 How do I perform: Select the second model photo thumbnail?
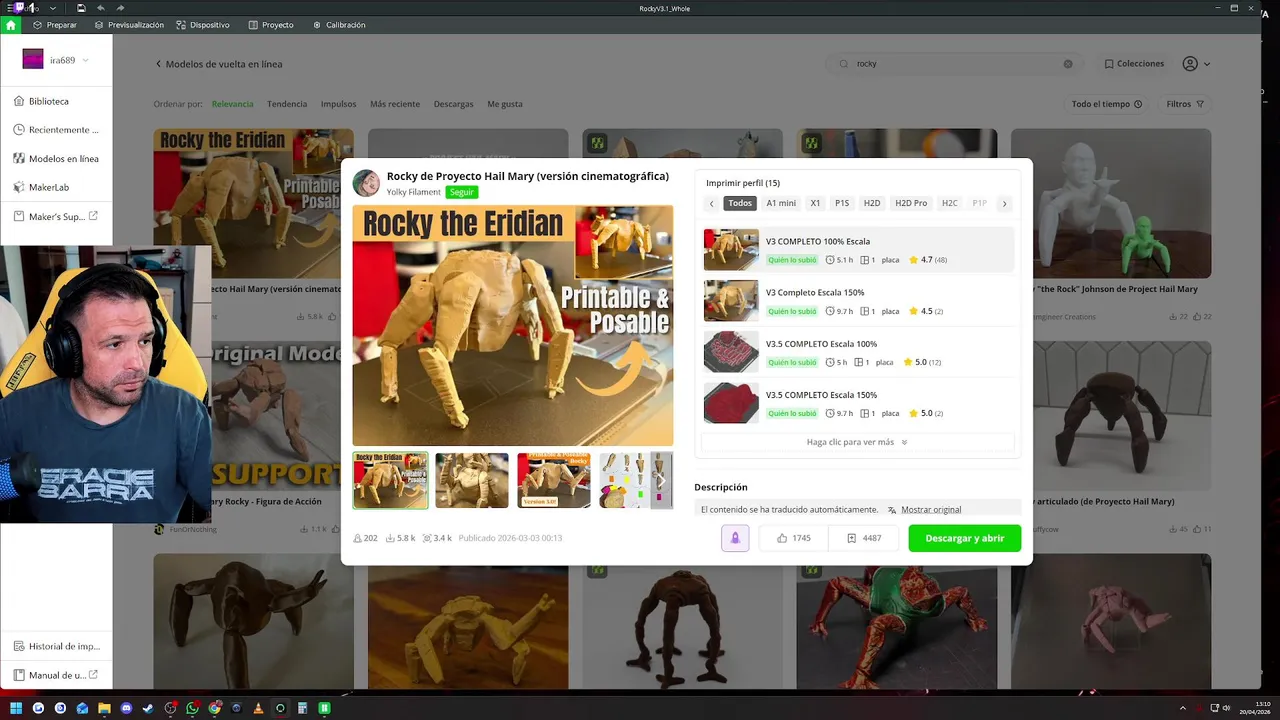pos(472,480)
